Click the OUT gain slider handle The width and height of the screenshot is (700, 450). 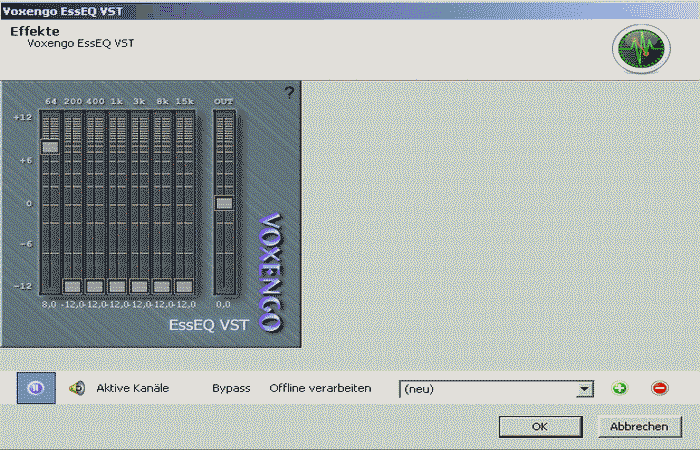224,203
